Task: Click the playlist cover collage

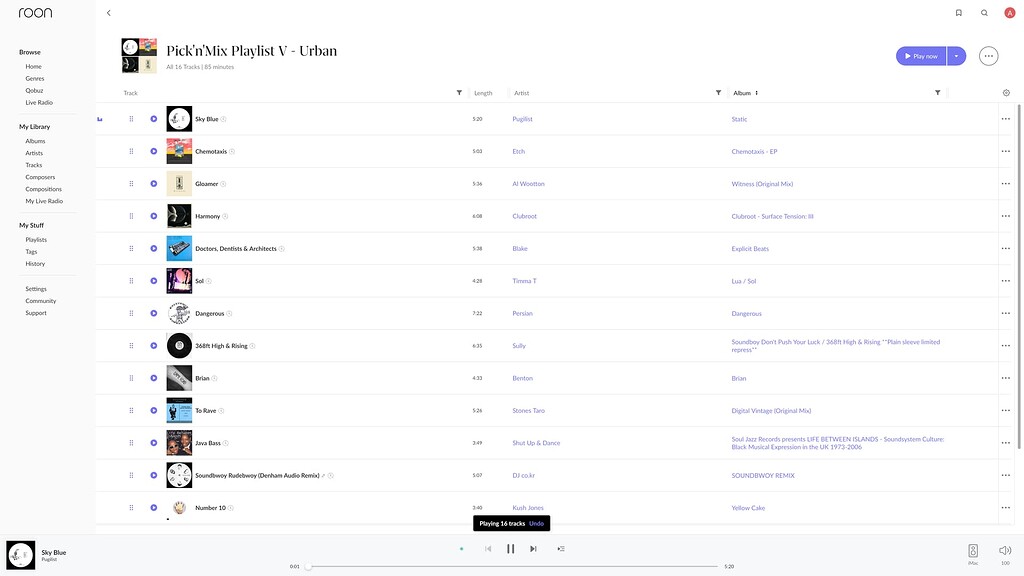Action: click(x=139, y=56)
